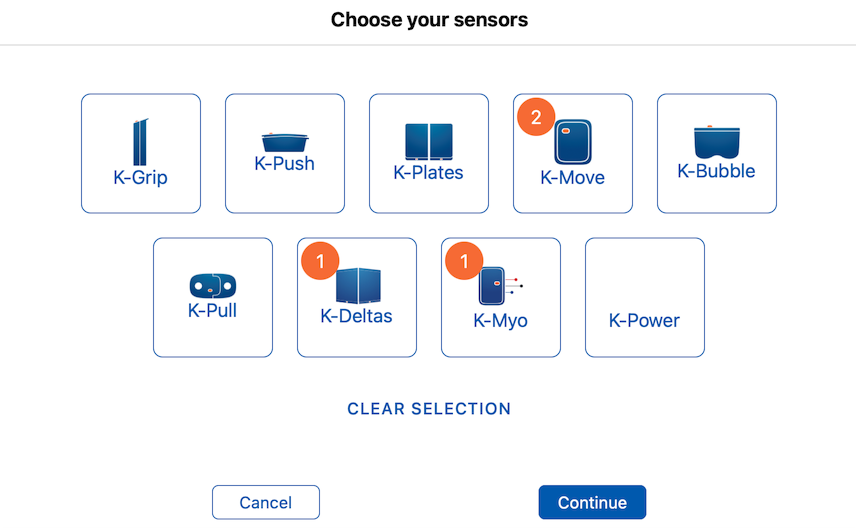Click the orange badge 1 on K-Myo
The image size is (856, 528).
[x=464, y=261]
